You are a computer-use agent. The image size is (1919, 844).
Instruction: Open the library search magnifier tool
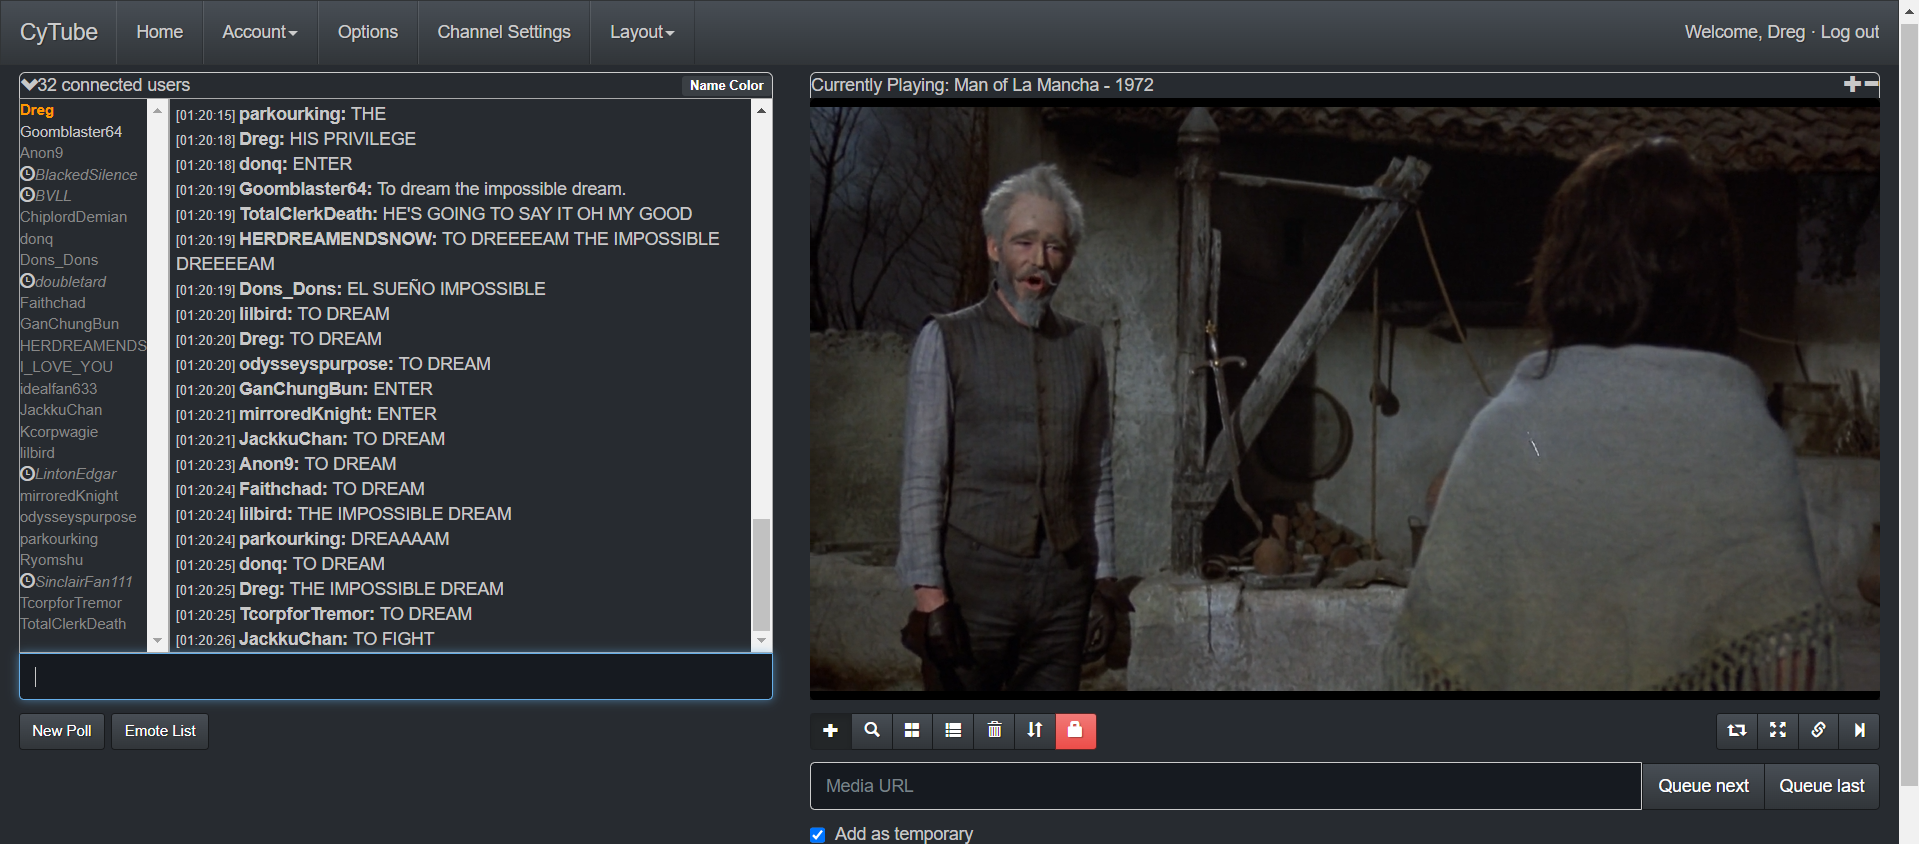(x=872, y=731)
